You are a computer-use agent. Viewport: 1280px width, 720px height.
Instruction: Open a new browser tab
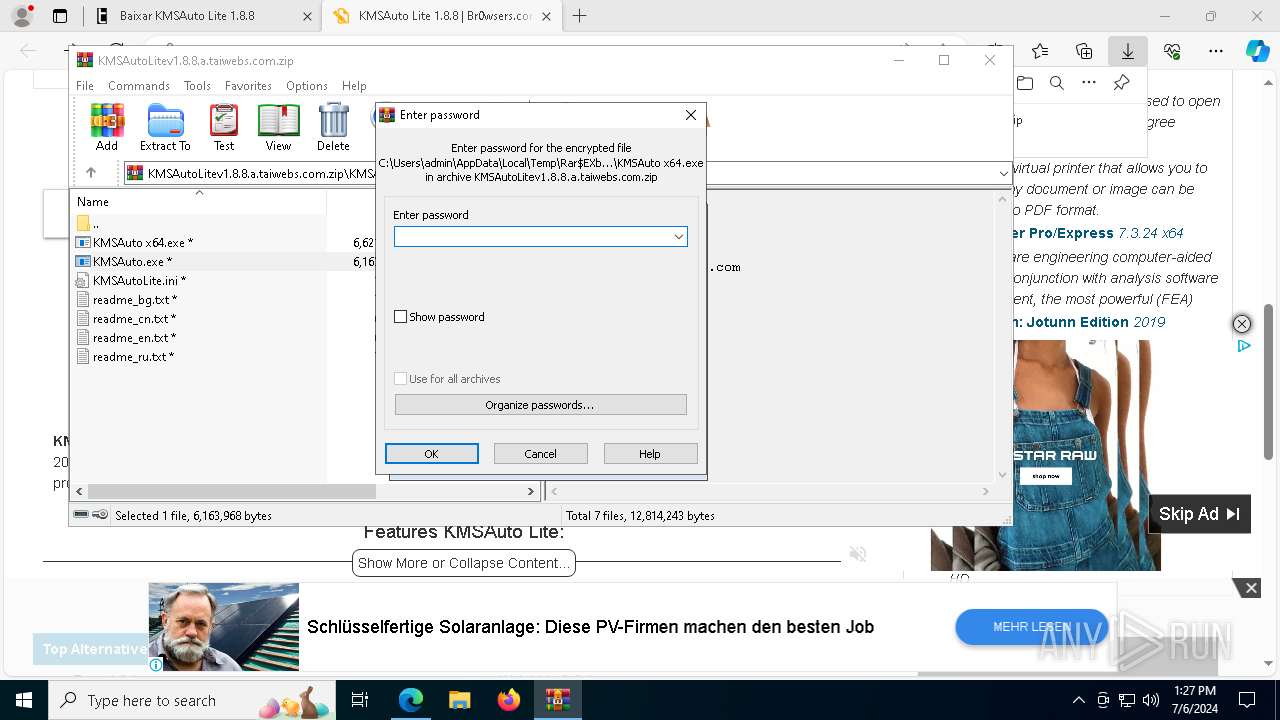579,16
